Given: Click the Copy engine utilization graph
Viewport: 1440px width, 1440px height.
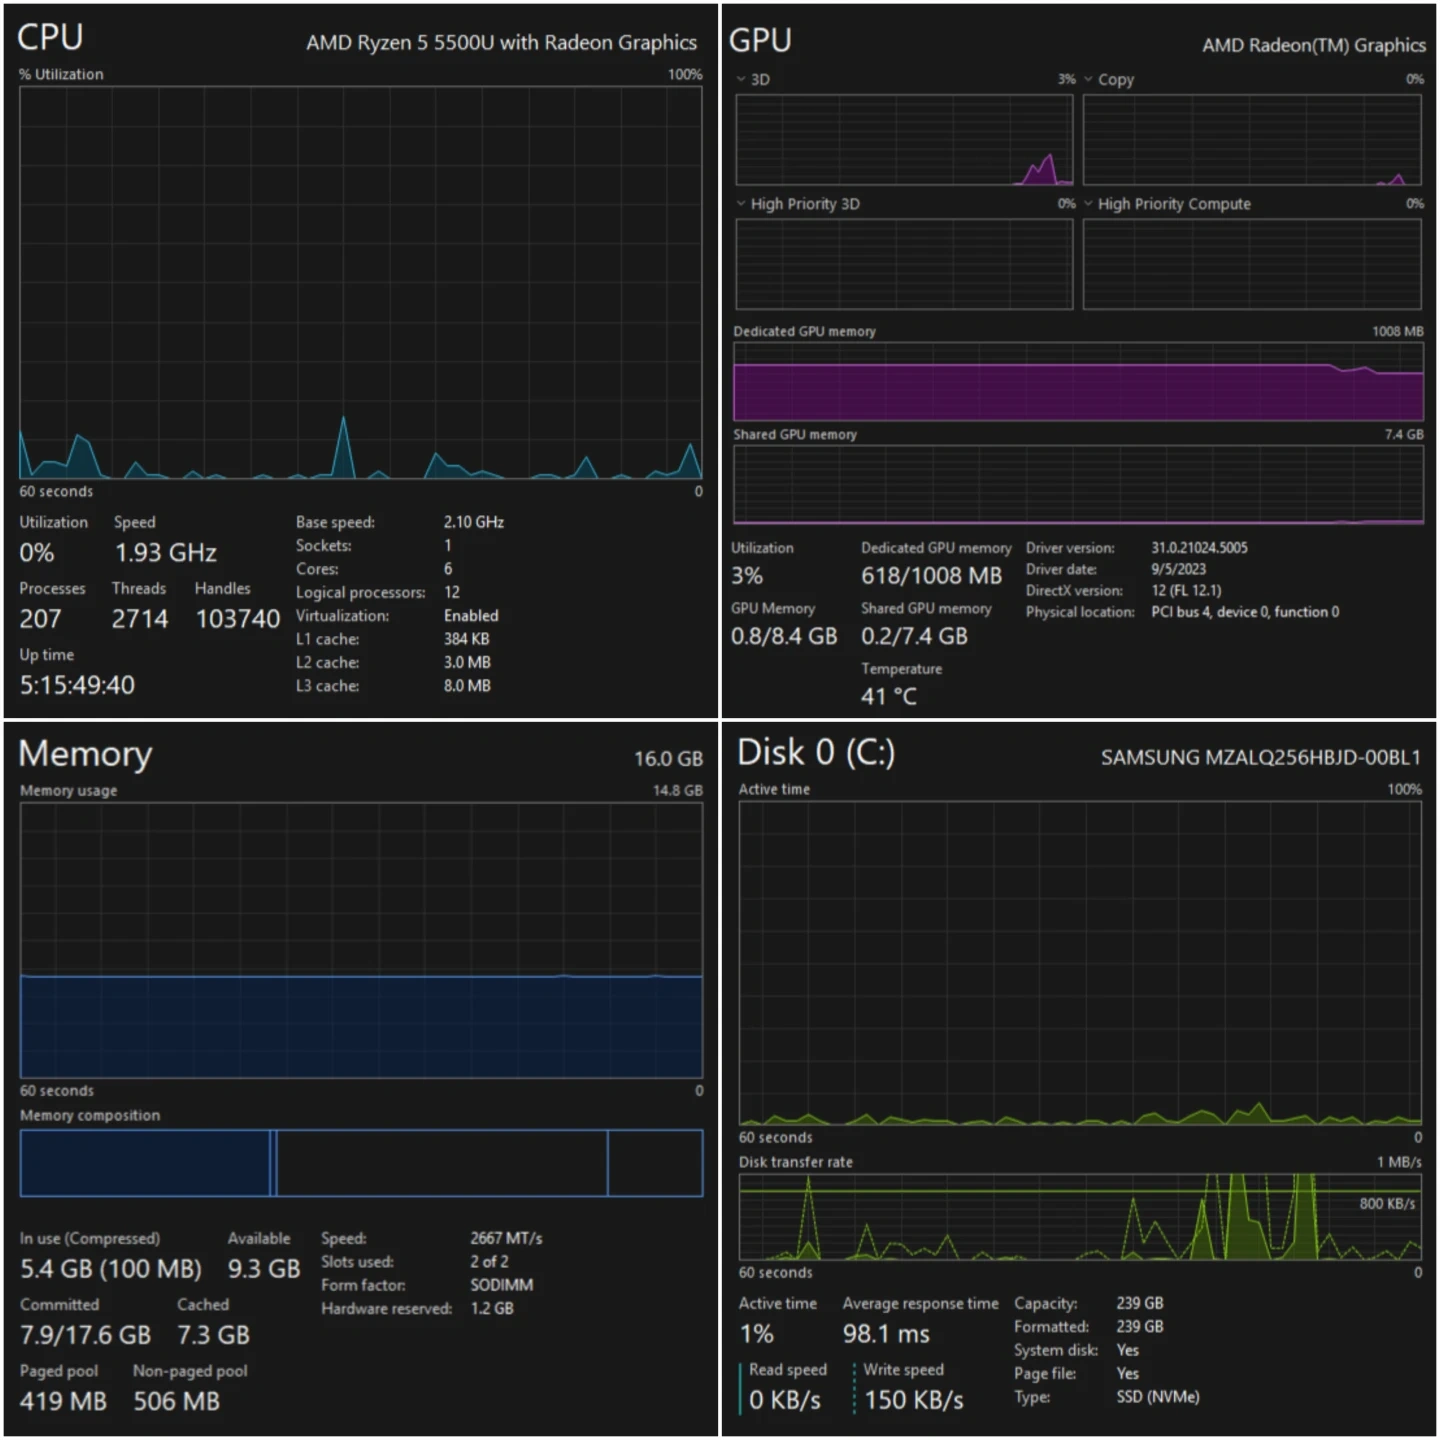Looking at the screenshot, I should point(1251,141).
